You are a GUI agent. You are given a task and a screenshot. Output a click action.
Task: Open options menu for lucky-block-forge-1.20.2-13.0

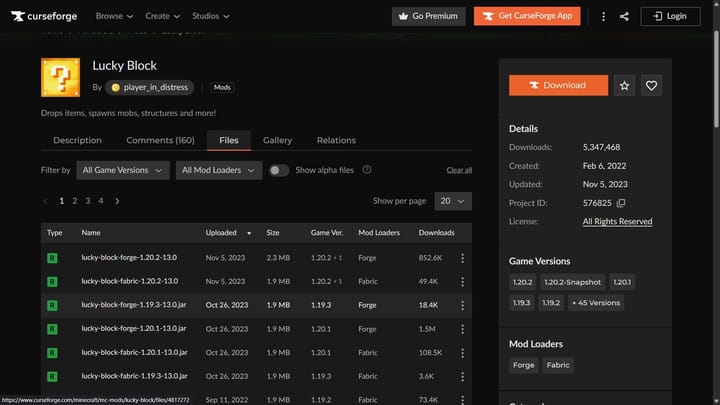click(462, 258)
